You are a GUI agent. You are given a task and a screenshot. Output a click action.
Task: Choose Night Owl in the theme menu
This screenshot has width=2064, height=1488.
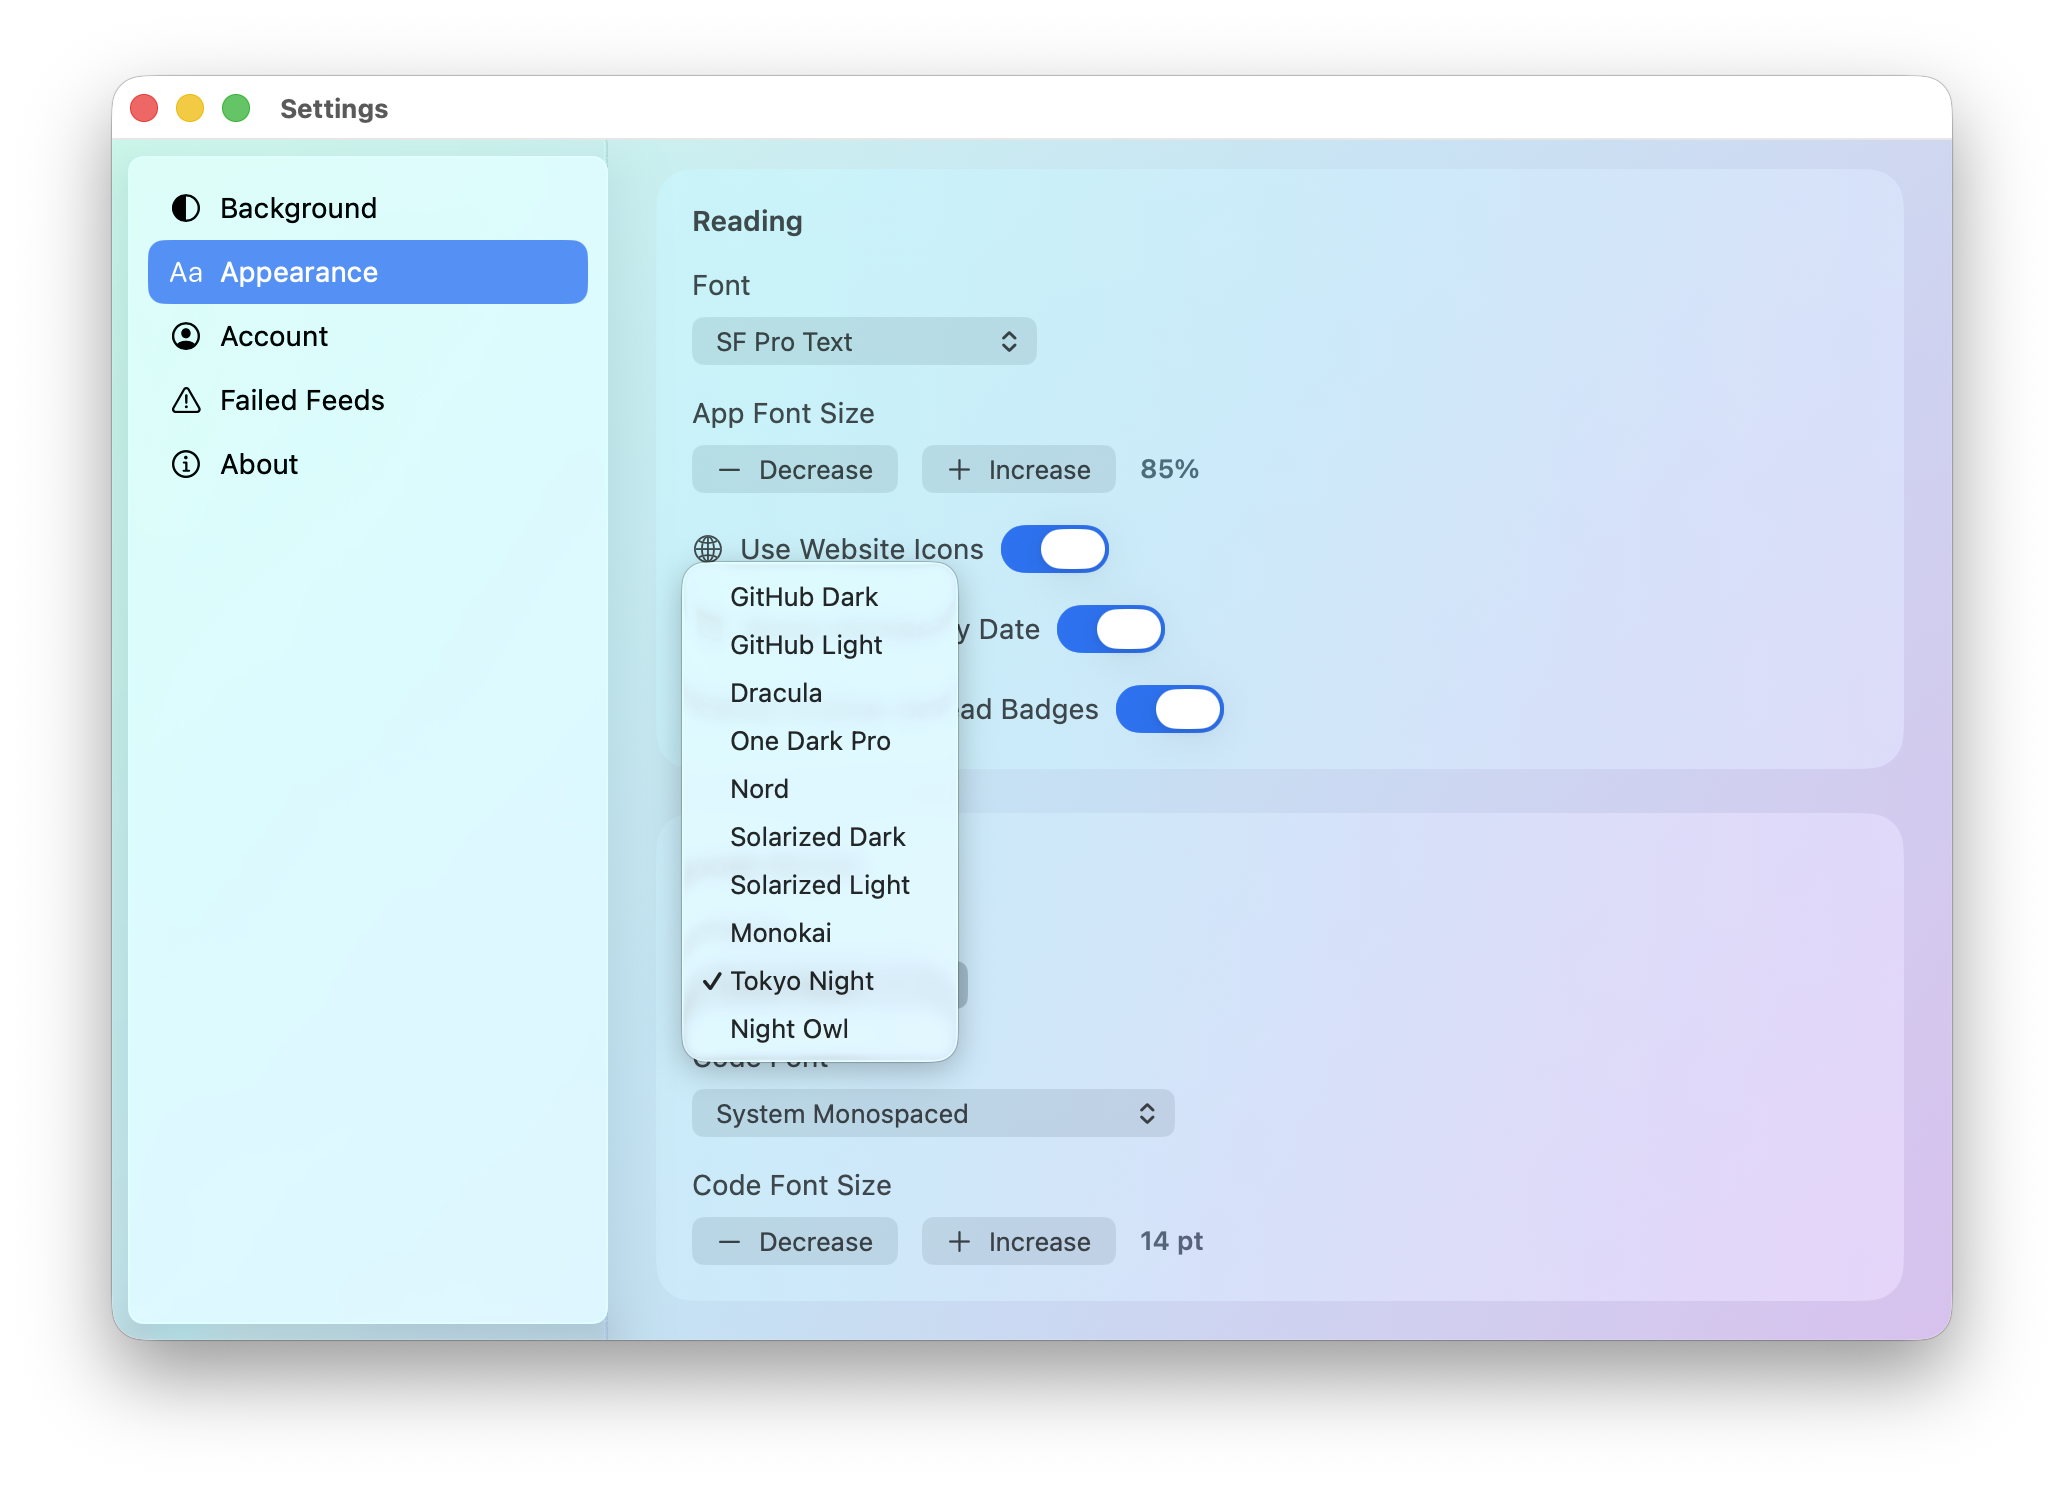pyautogui.click(x=789, y=1028)
